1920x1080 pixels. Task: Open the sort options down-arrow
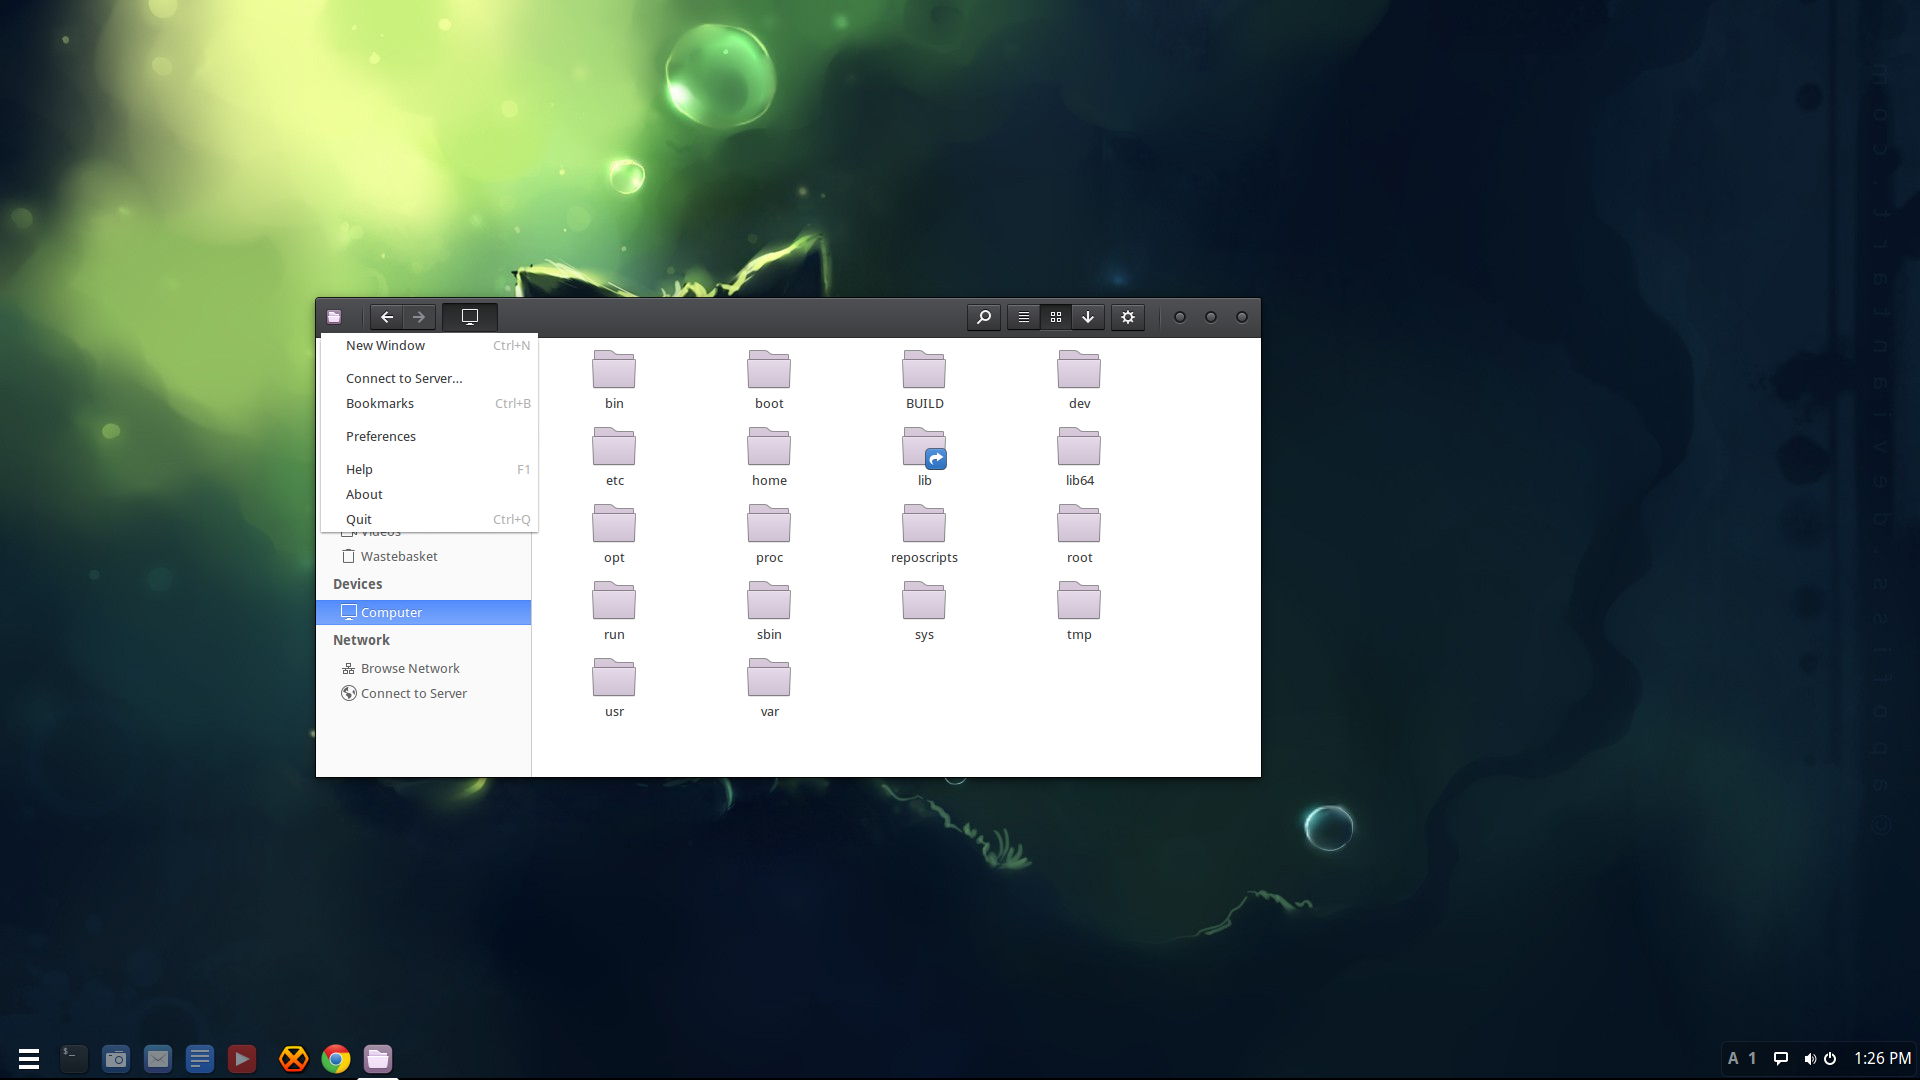point(1088,317)
